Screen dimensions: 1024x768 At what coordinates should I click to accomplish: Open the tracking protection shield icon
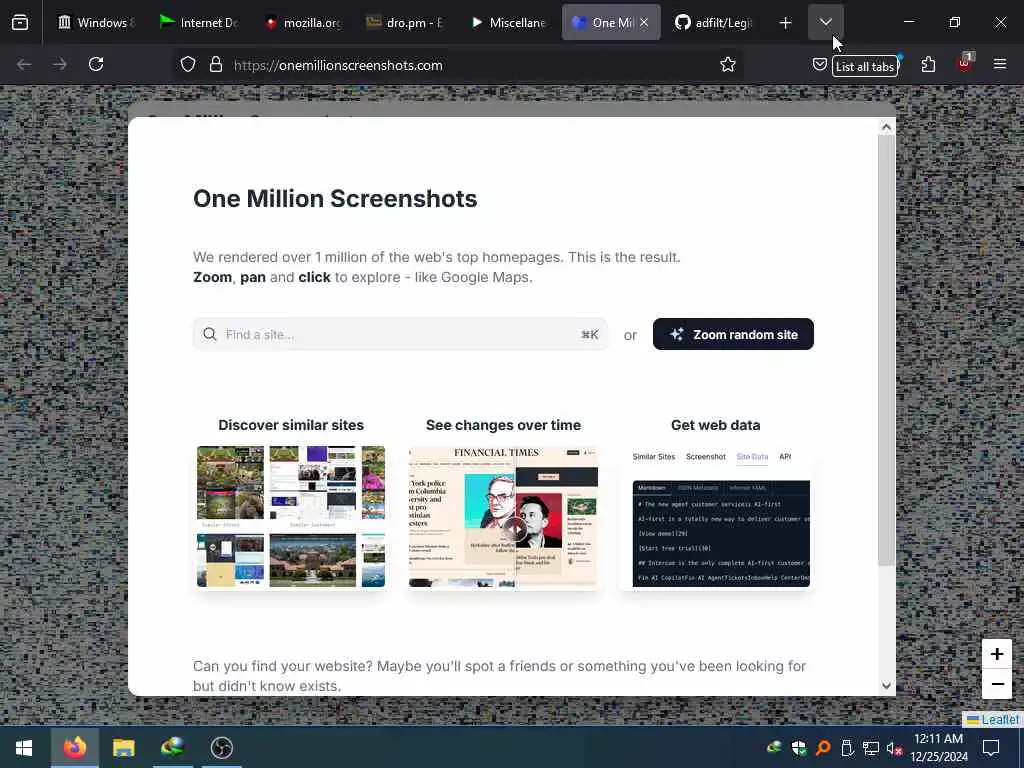coord(188,64)
